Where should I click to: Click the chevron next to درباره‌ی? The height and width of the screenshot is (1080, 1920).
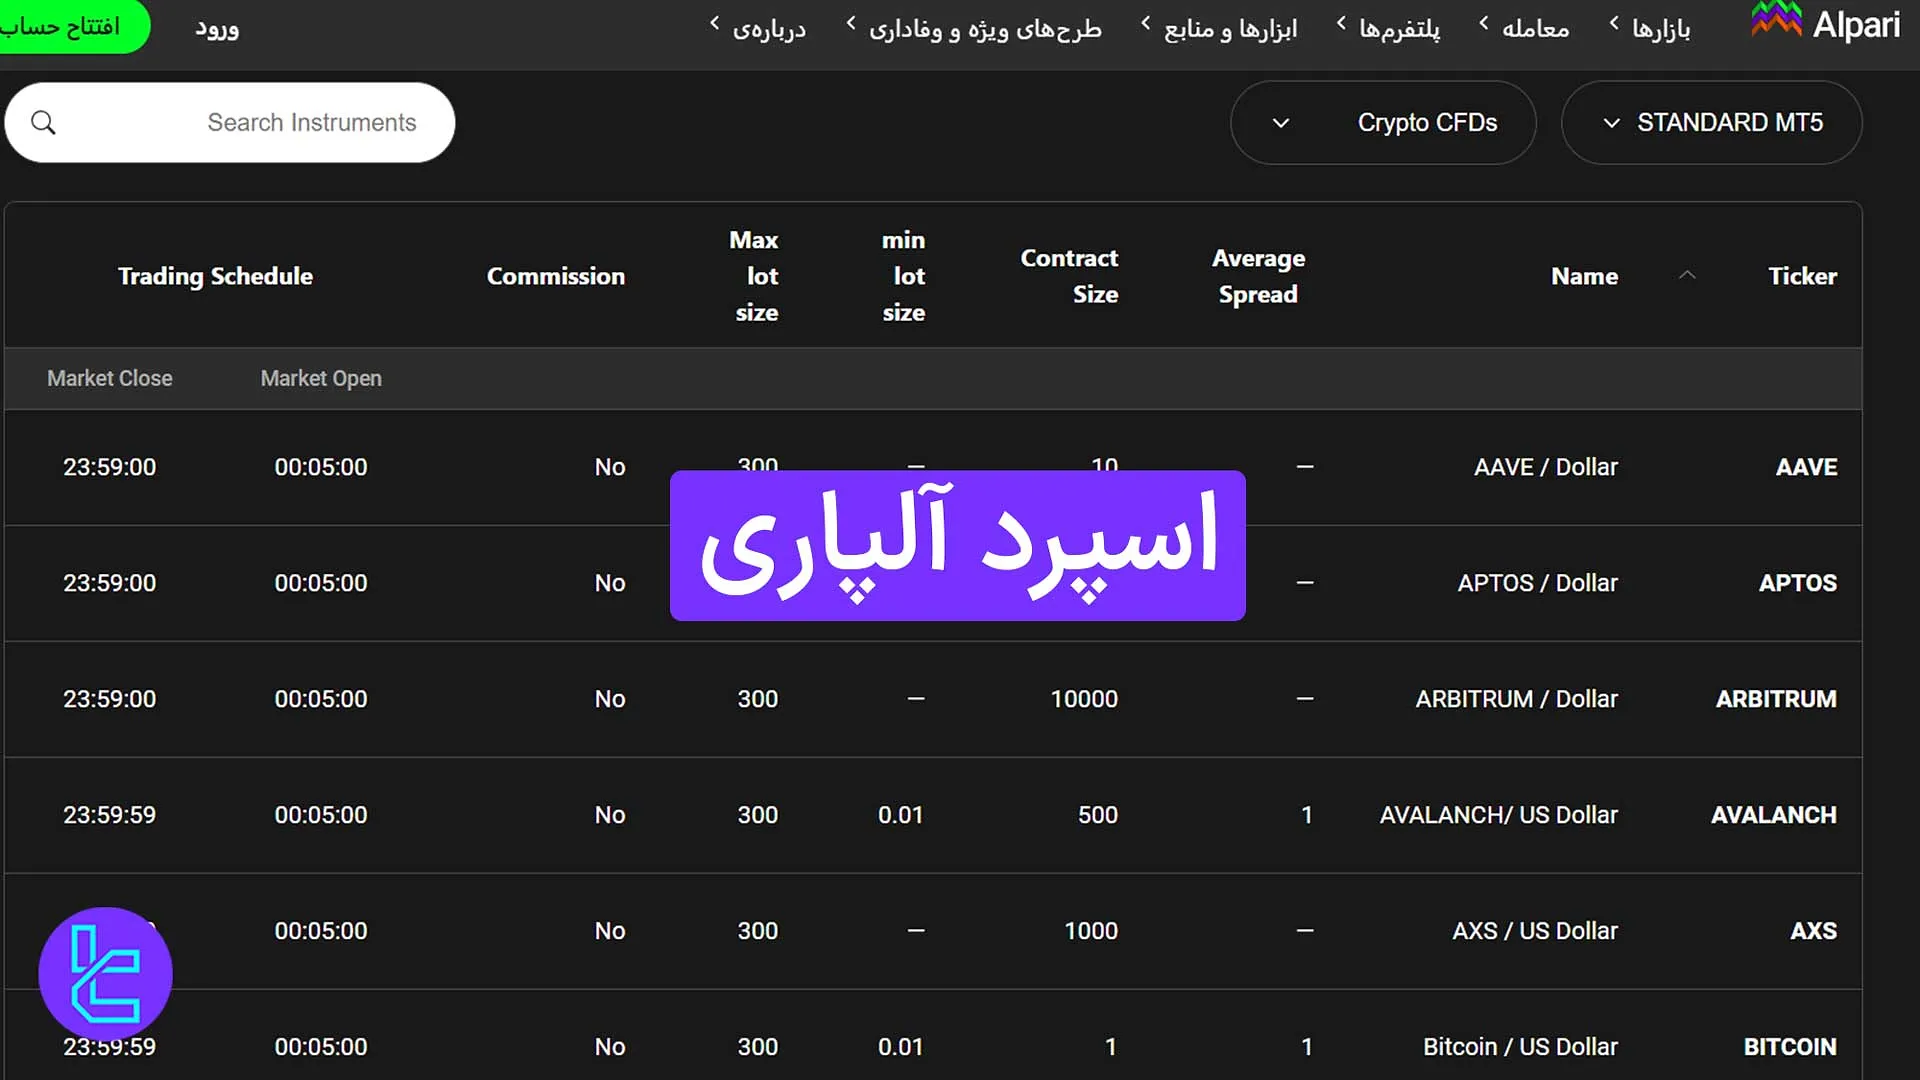point(713,27)
